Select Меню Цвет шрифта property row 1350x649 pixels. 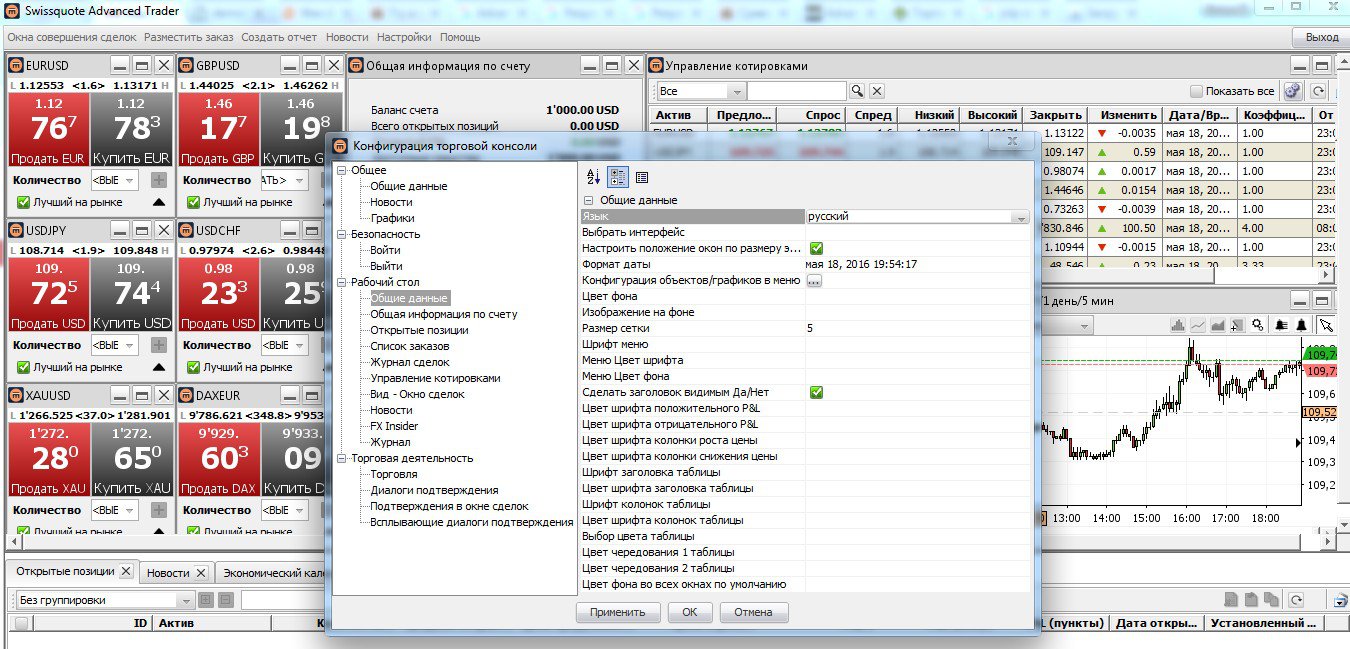click(x=805, y=360)
